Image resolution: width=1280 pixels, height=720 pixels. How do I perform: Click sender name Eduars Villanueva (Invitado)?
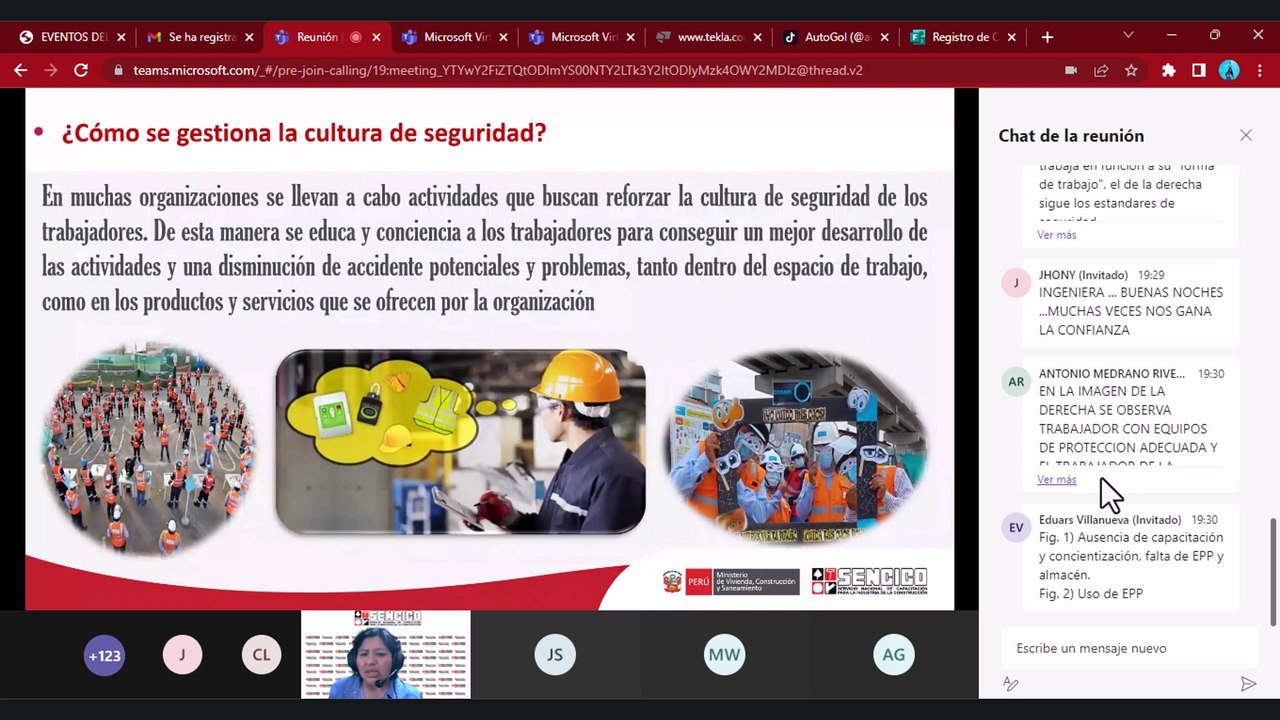(x=1110, y=519)
